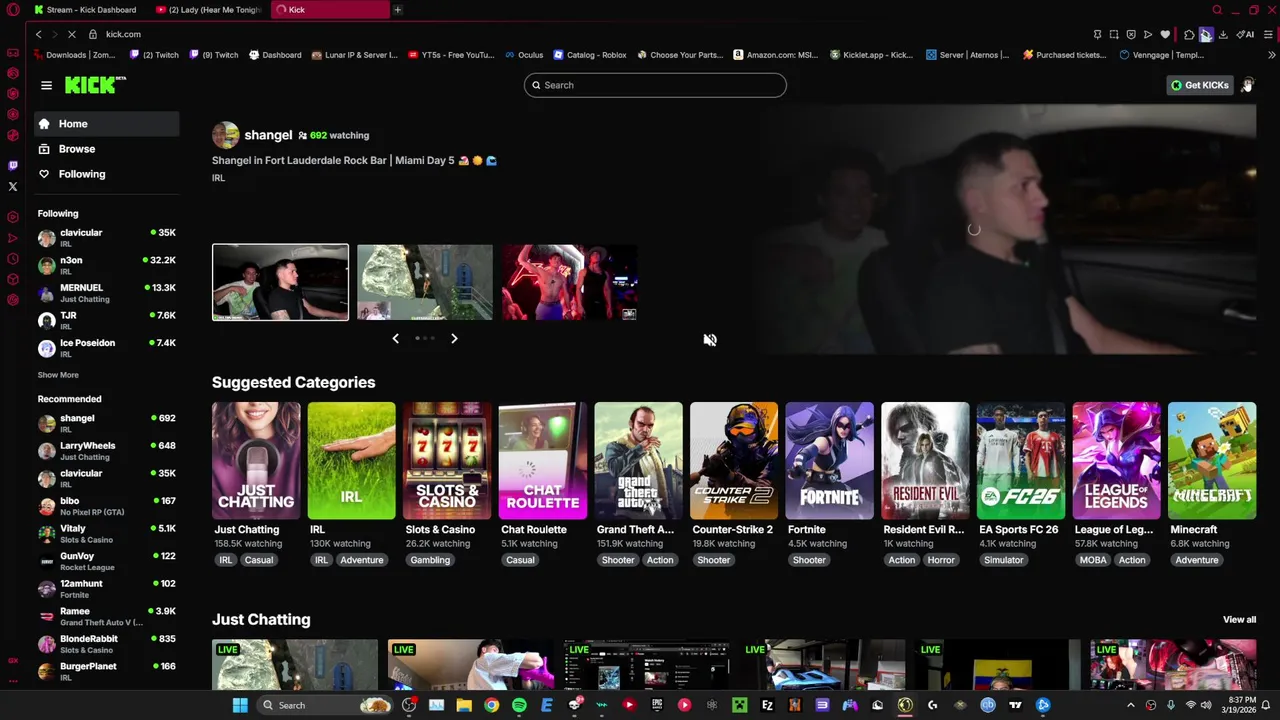
Task: Select the third neon-lit stream thumbnail
Action: tap(570, 282)
